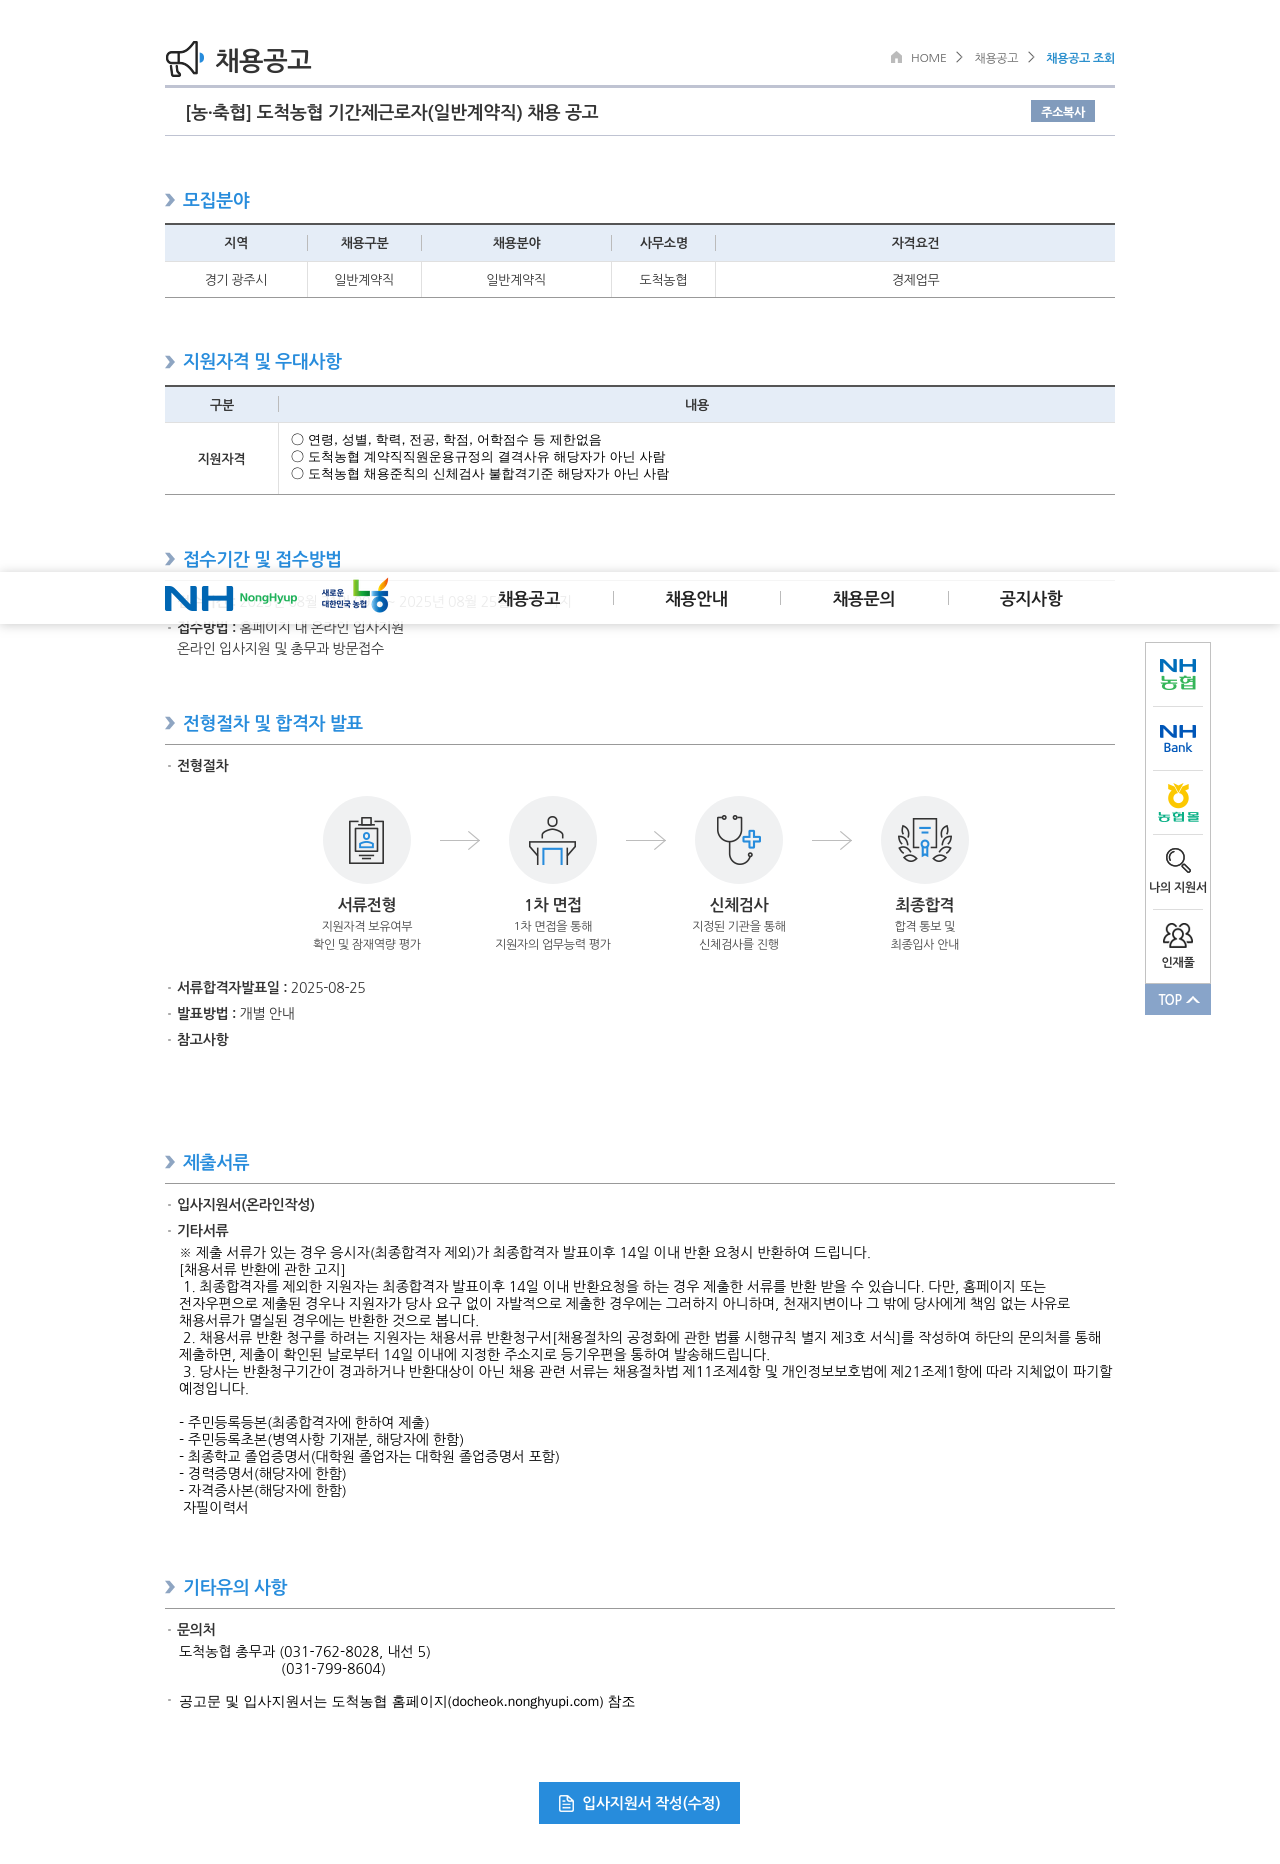The height and width of the screenshot is (1864, 1280).
Task: Click the 새로운 대한민국 농협 logo
Action: click(x=355, y=596)
